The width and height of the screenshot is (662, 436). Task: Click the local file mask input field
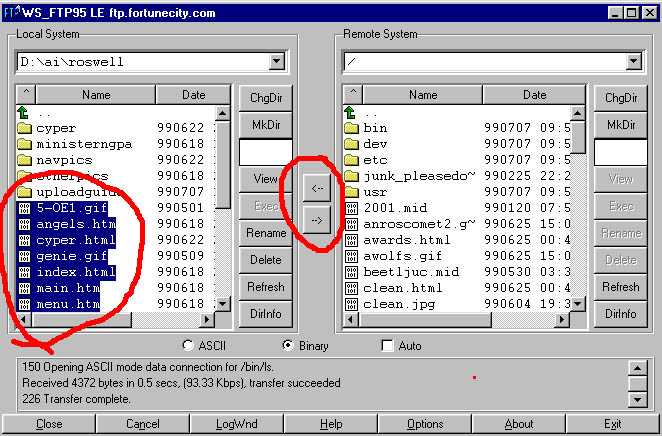pos(259,152)
